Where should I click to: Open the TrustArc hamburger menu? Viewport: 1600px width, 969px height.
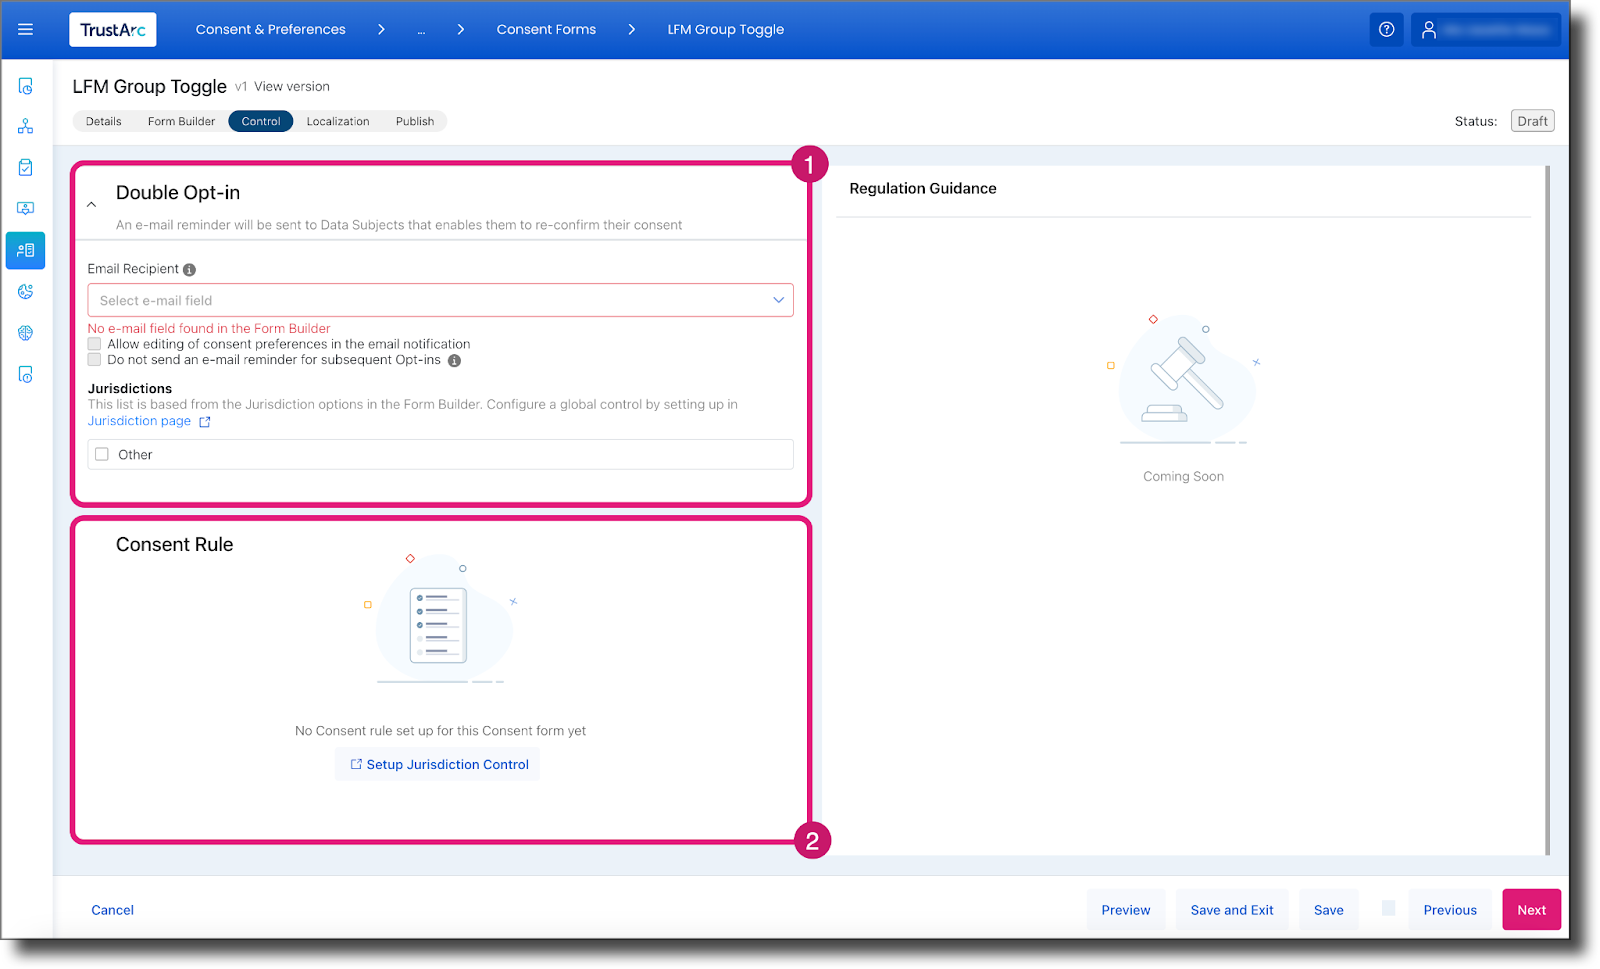(25, 29)
